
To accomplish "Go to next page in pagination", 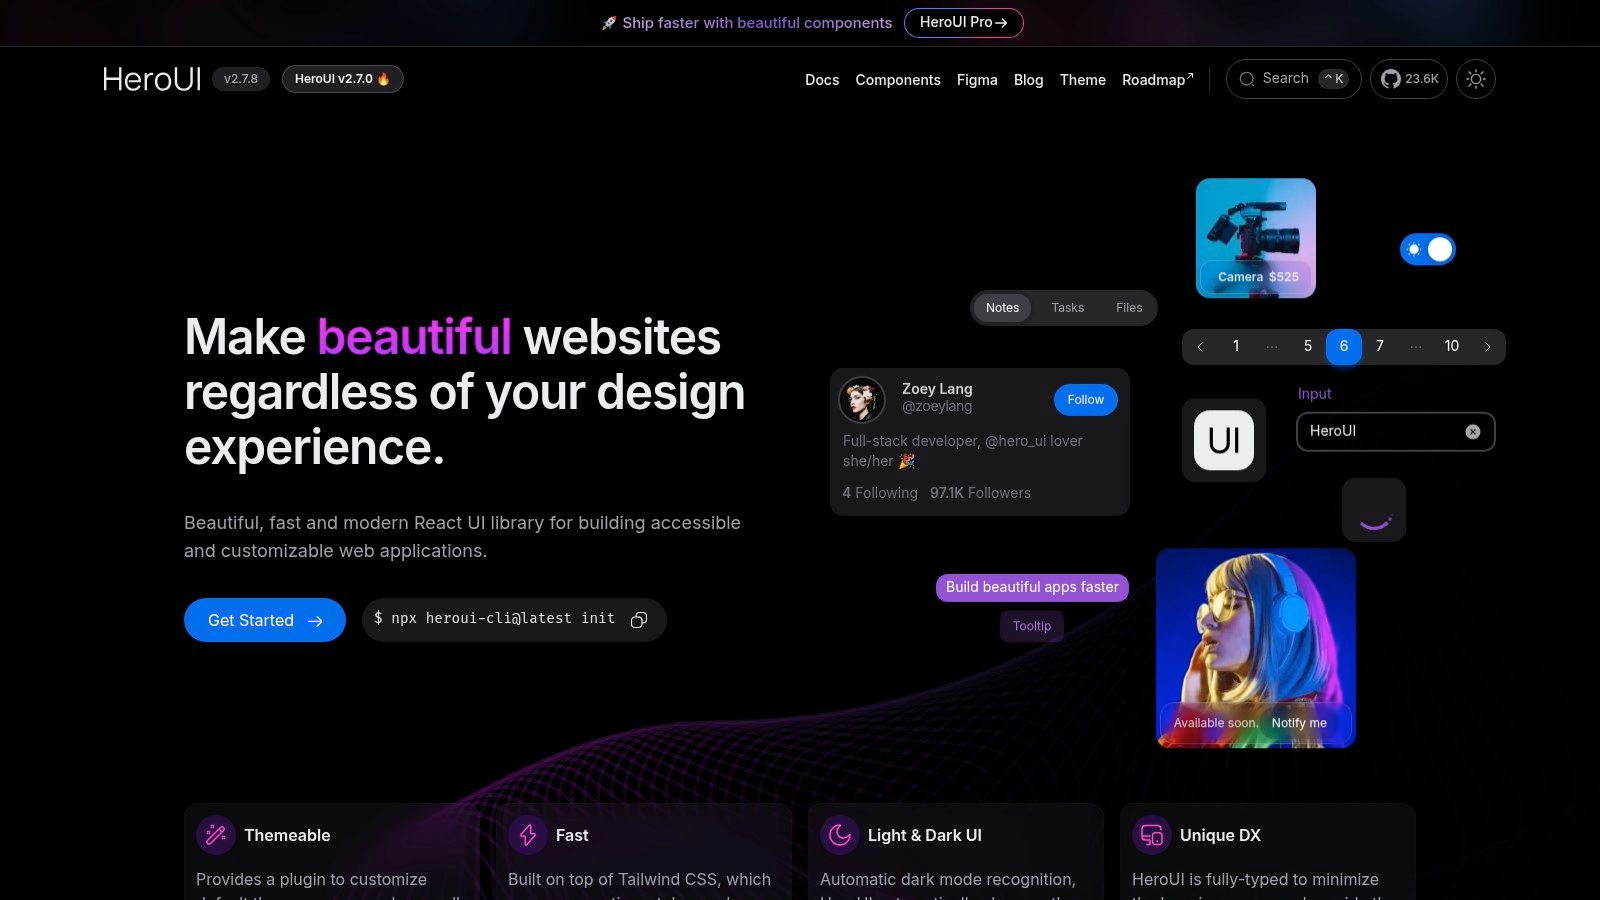I will click(x=1488, y=347).
